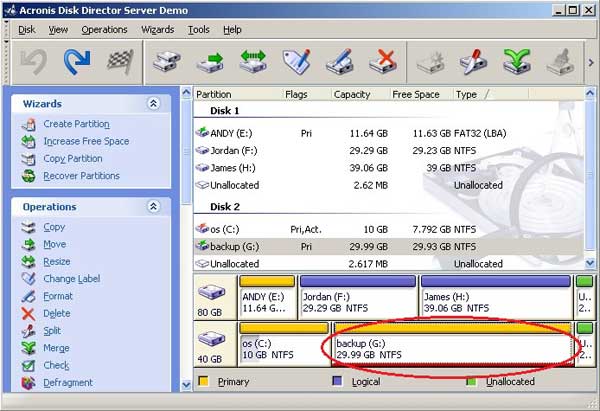Click the yellow Primary legend swatch
Screen dimensions: 600x411
click(x=204, y=382)
